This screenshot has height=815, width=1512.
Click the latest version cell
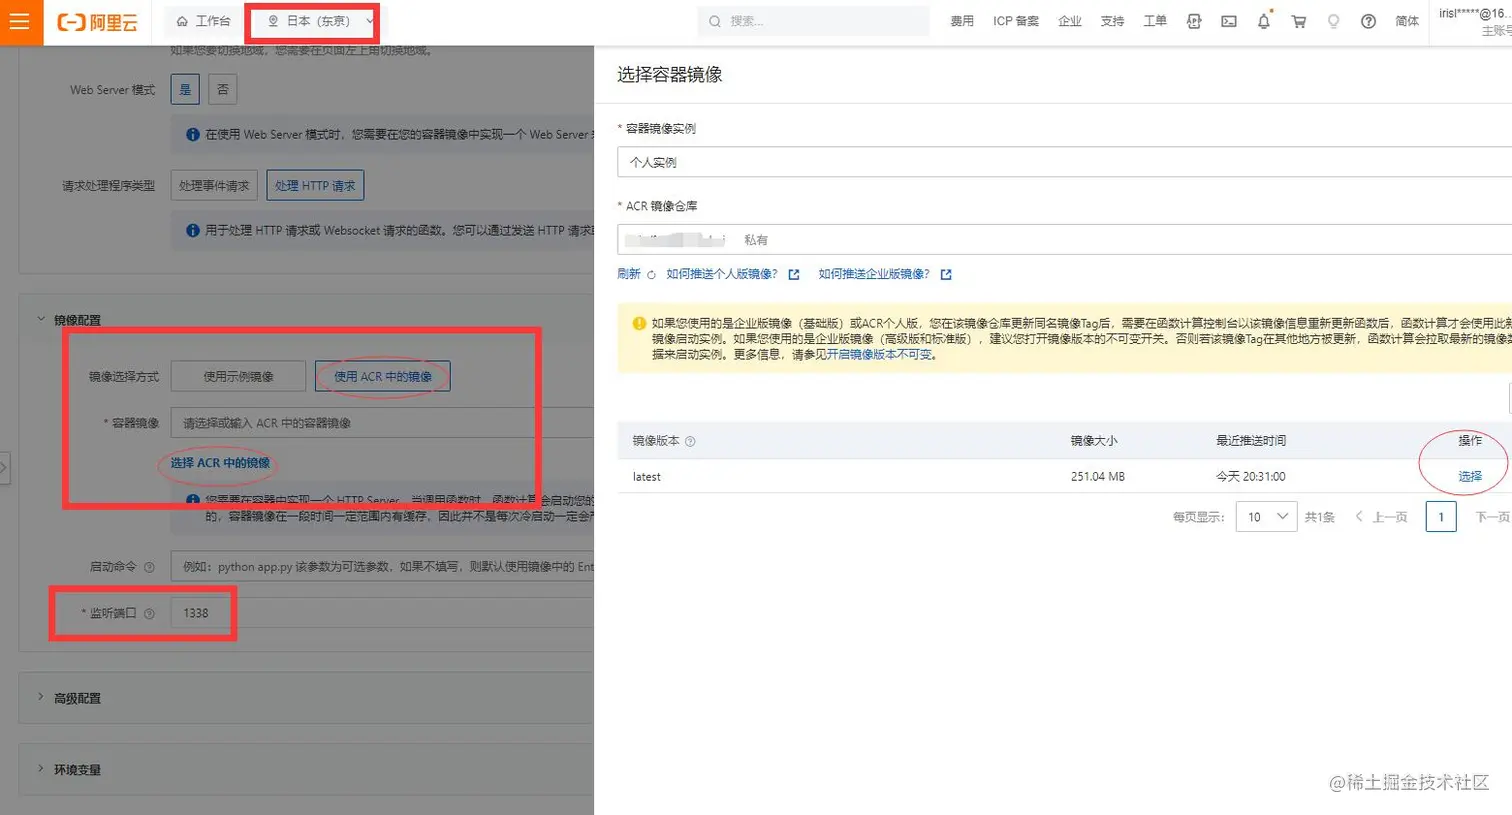click(647, 476)
